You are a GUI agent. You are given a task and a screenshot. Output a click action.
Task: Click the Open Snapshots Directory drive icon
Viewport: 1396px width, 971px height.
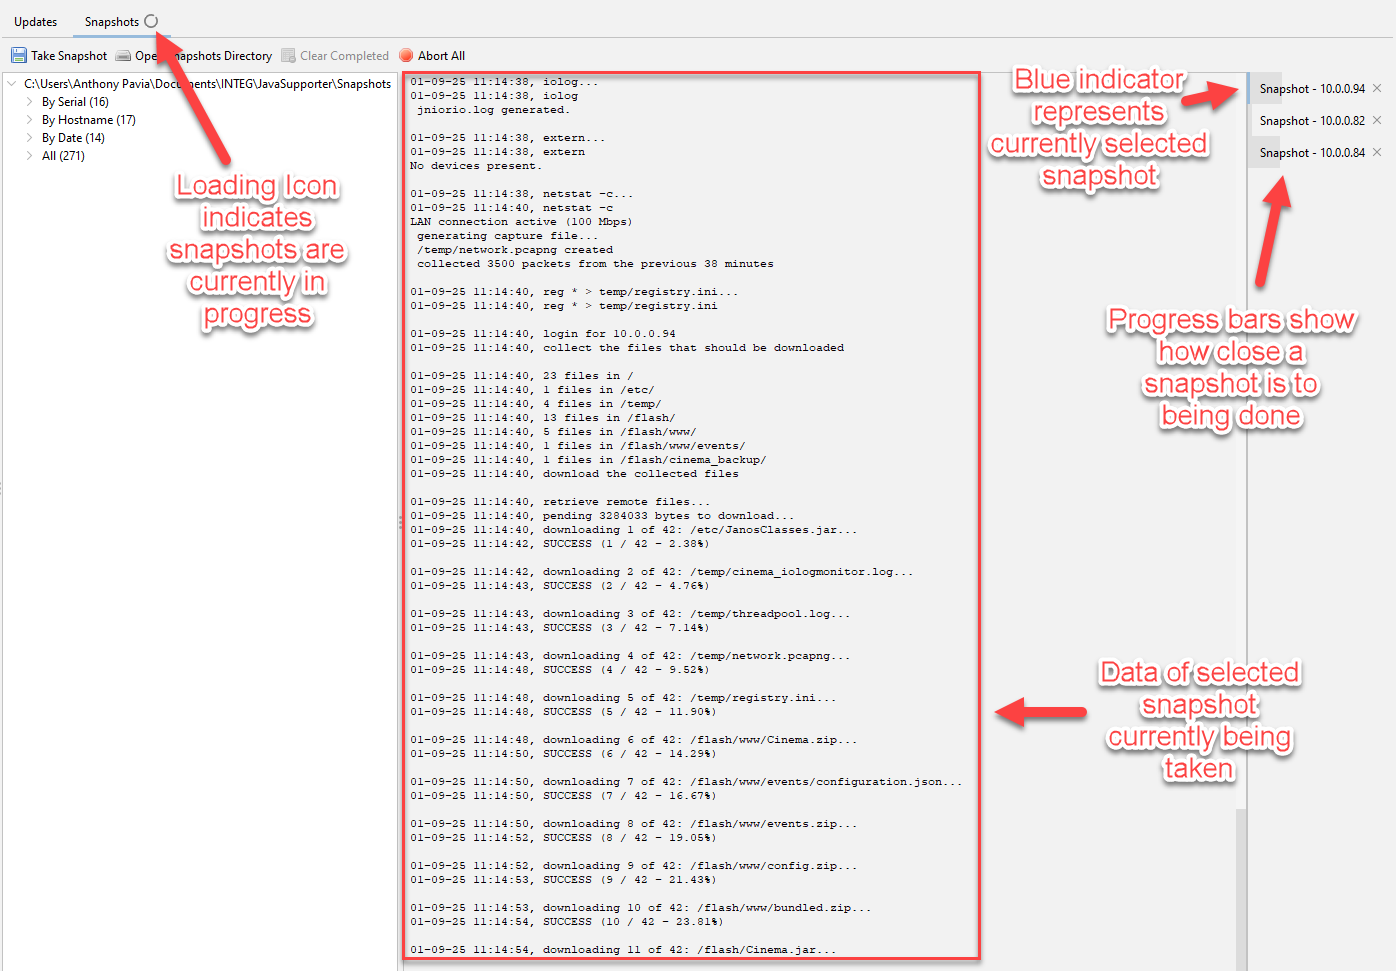123,56
